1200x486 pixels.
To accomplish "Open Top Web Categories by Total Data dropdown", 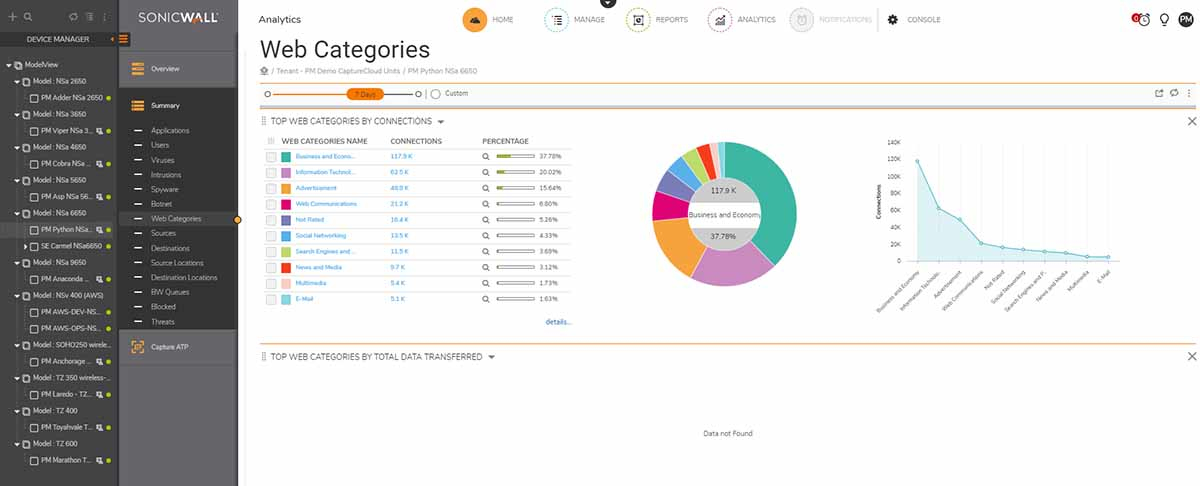I will click(x=491, y=357).
